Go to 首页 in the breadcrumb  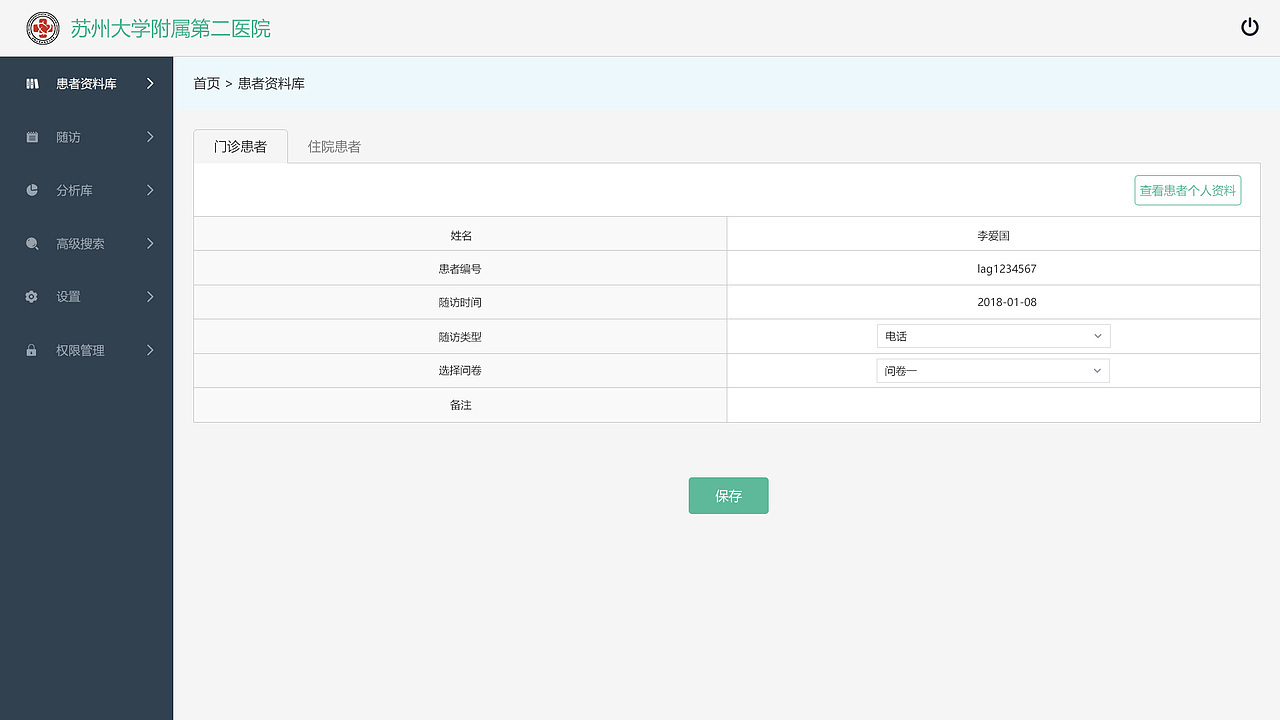coord(207,83)
